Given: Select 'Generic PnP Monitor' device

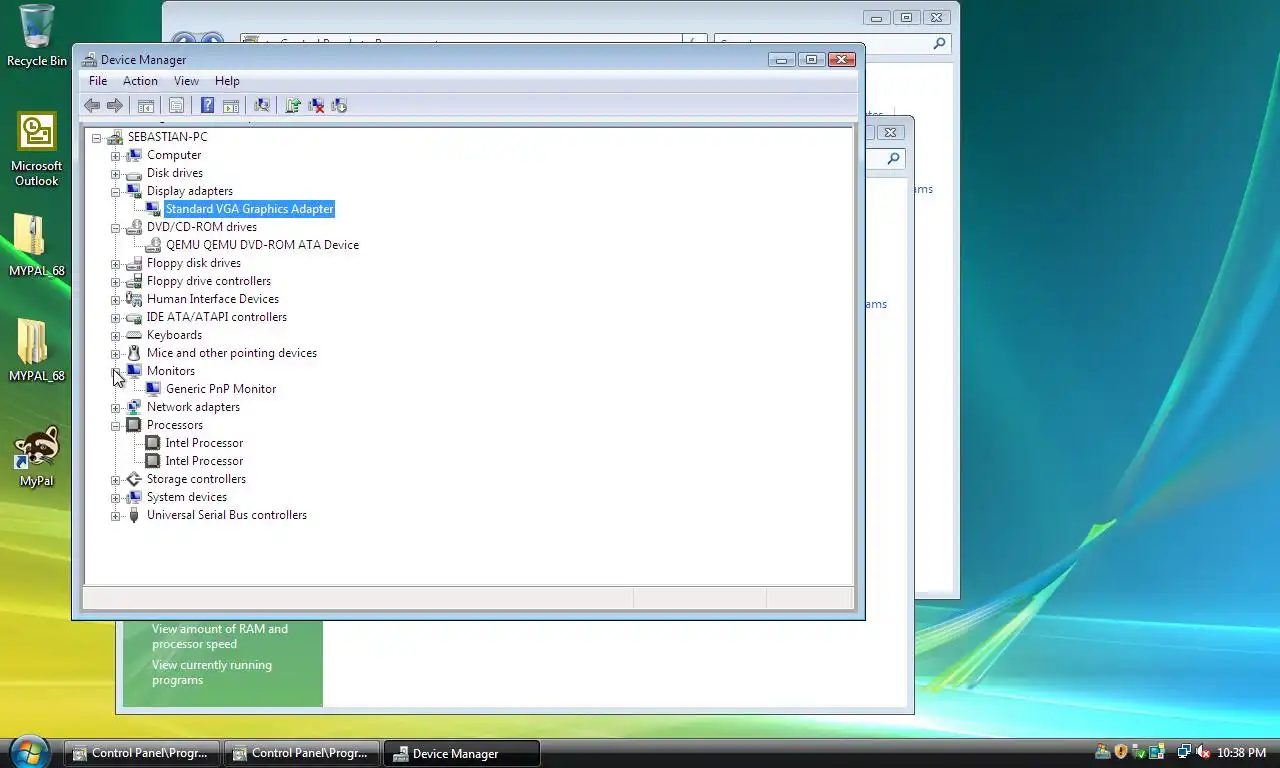Looking at the screenshot, I should pos(221,389).
